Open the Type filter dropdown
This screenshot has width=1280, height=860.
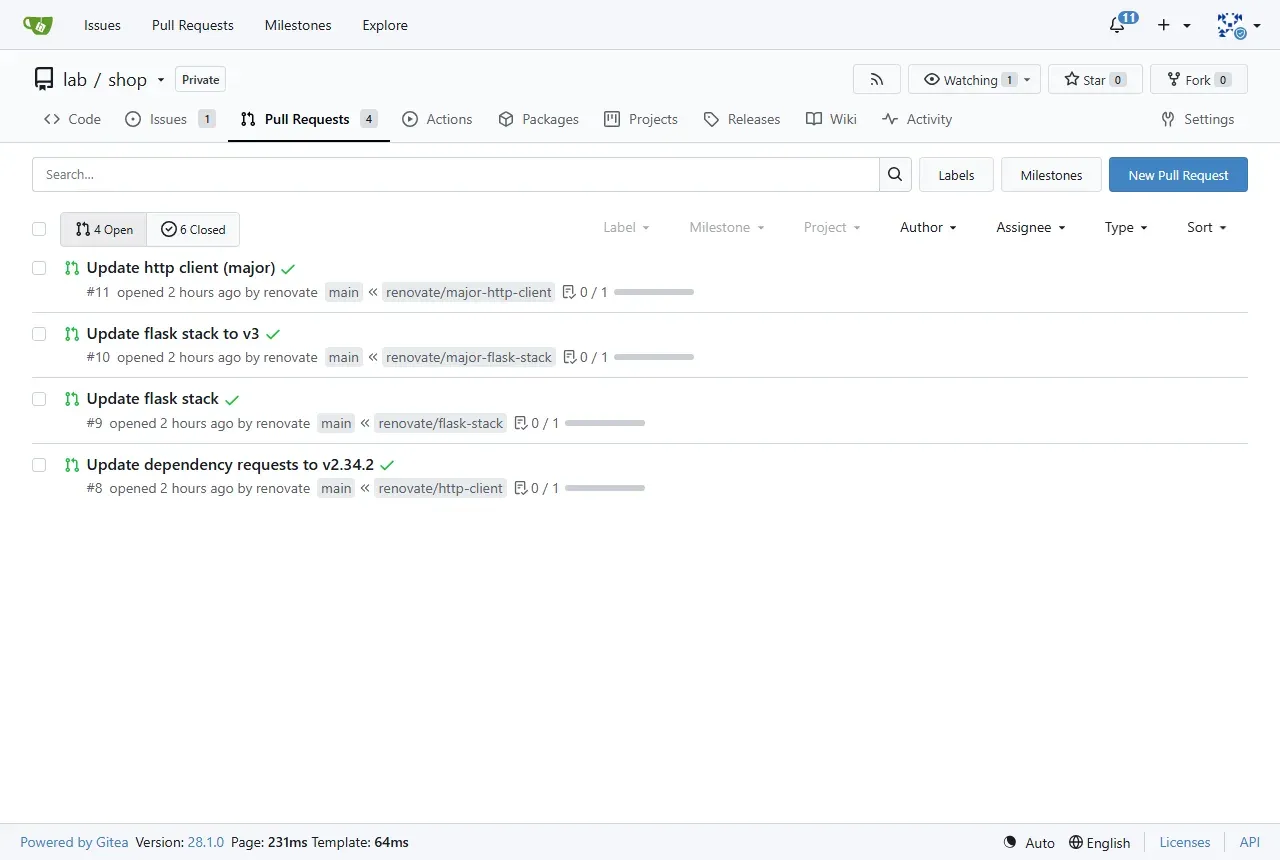(x=1126, y=228)
